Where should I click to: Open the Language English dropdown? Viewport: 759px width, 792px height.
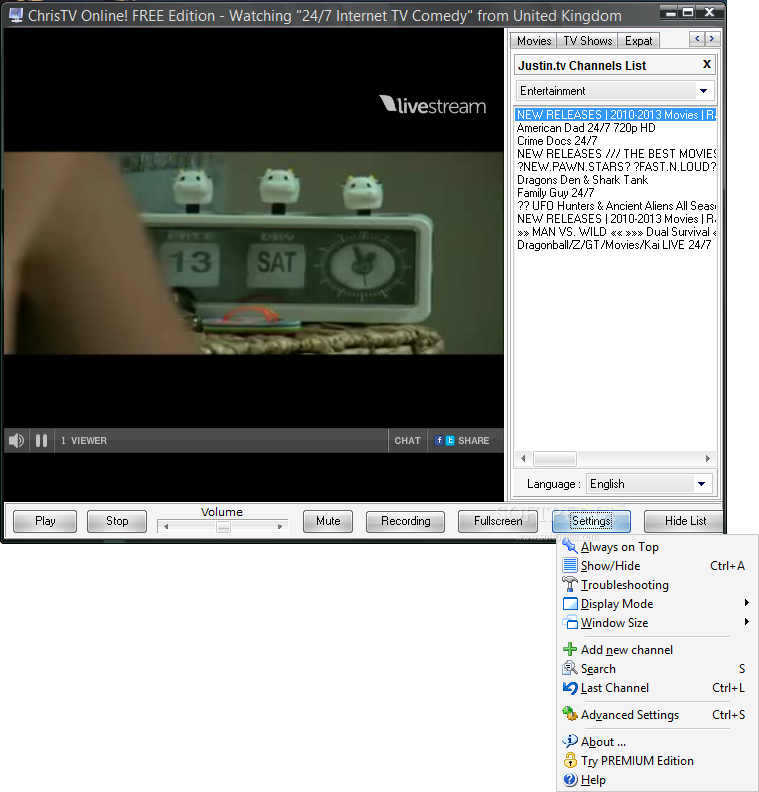(x=701, y=484)
